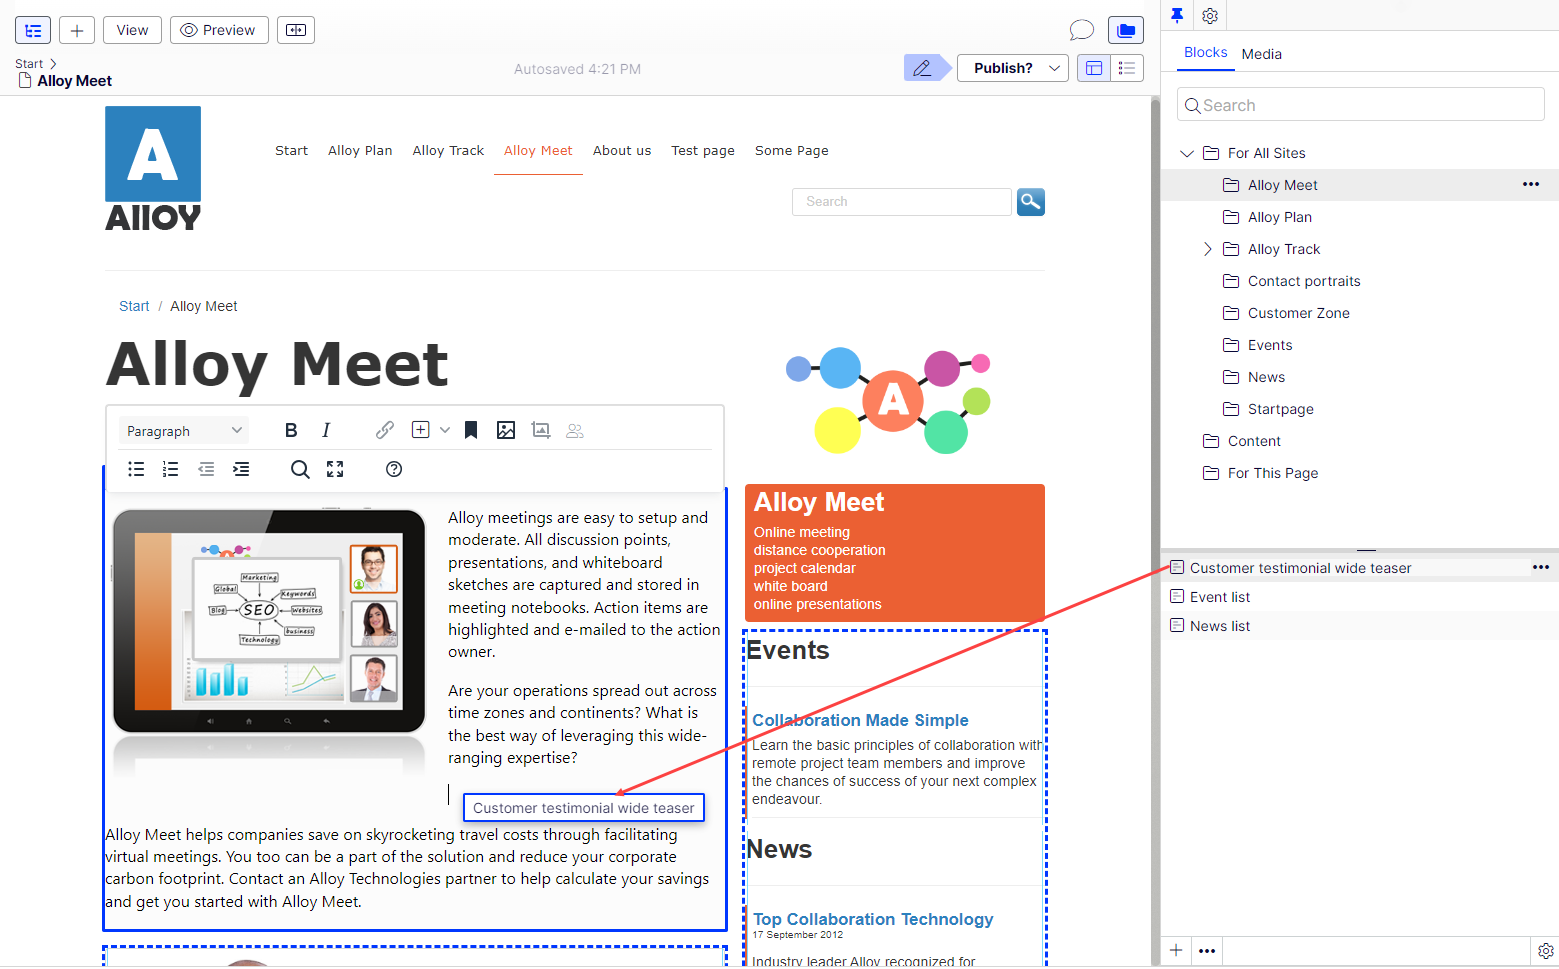Open the Paragraph style dropdown
Image resolution: width=1559 pixels, height=969 pixels.
click(x=183, y=429)
